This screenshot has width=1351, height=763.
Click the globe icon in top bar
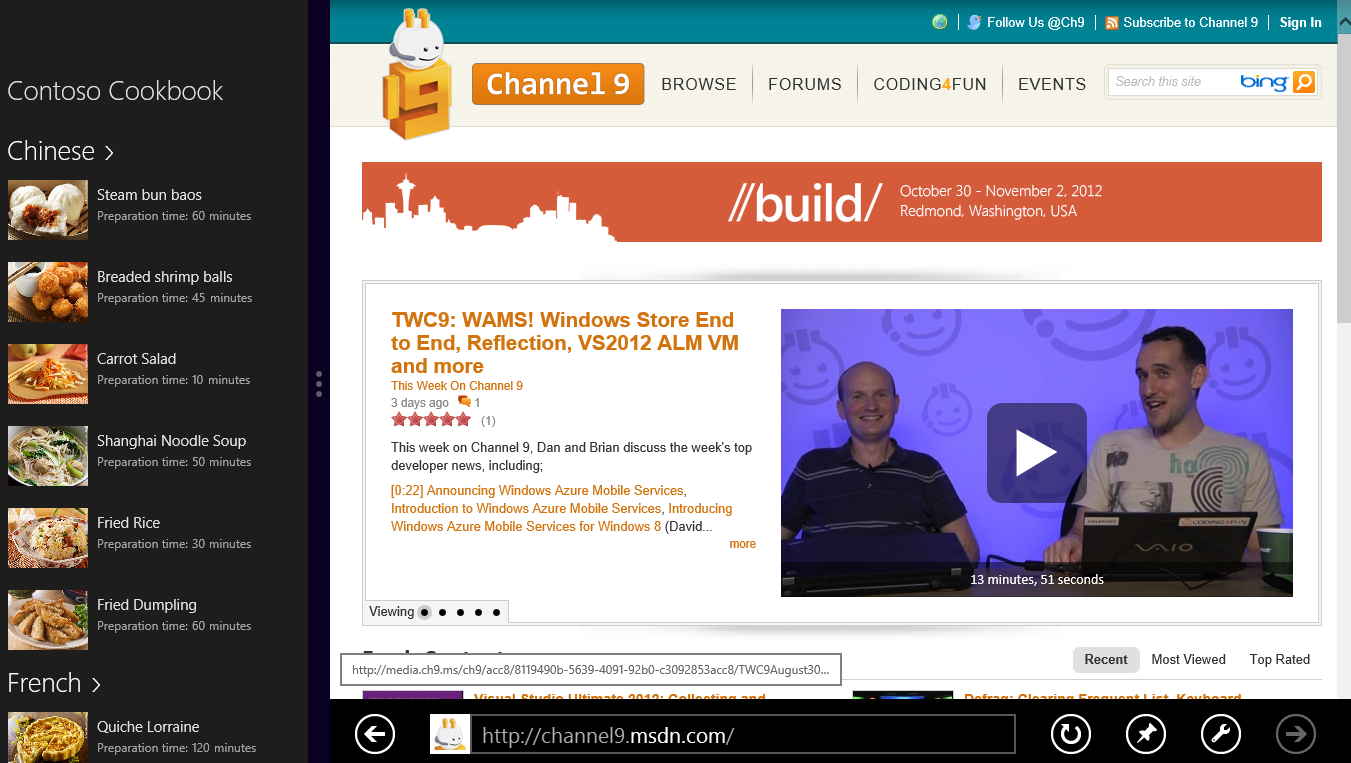point(940,22)
